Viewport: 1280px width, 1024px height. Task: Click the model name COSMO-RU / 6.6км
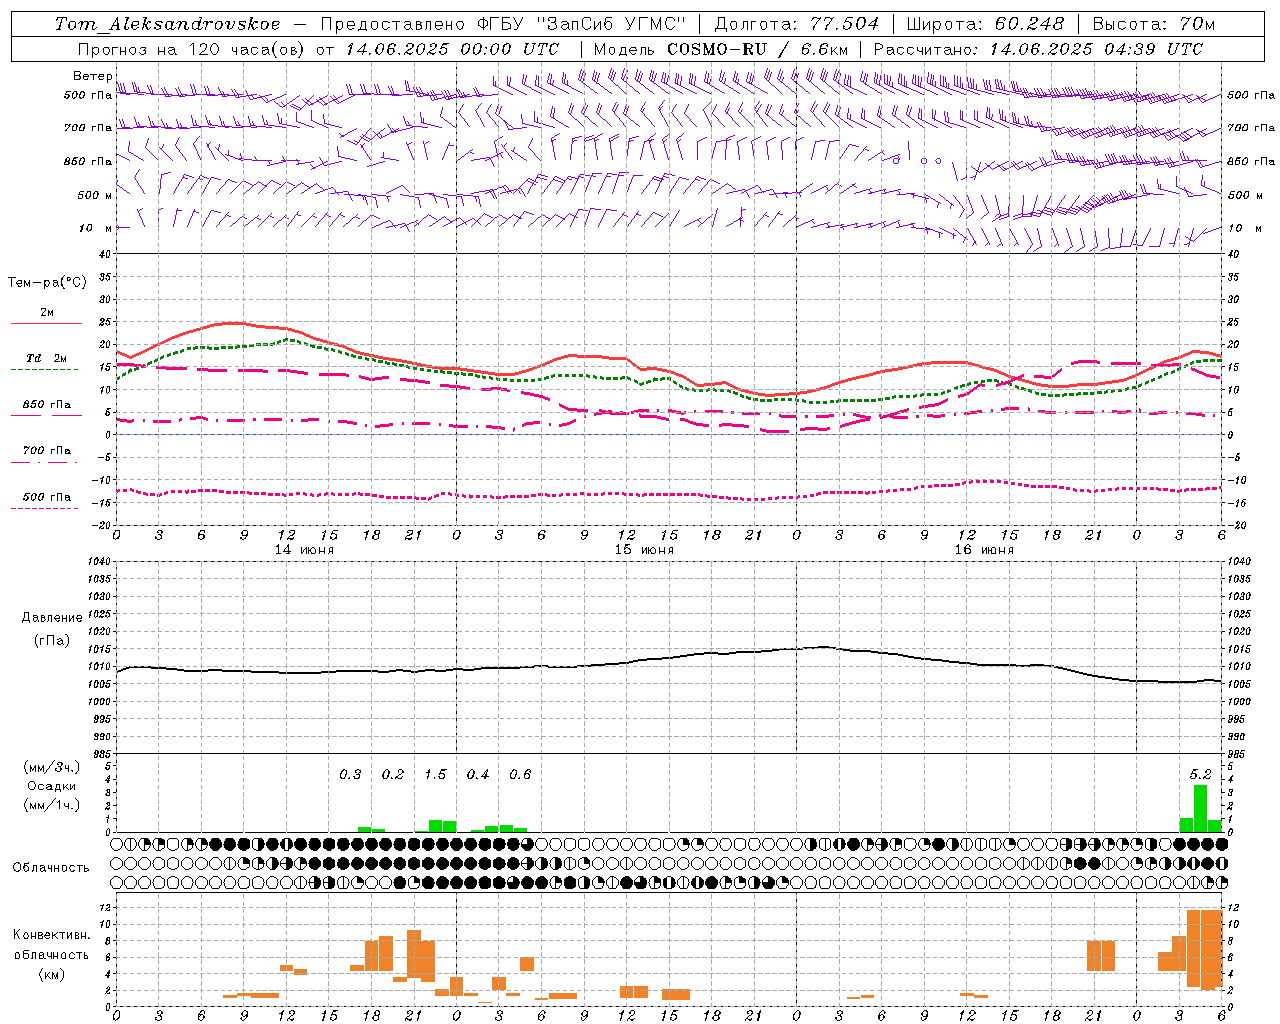757,49
